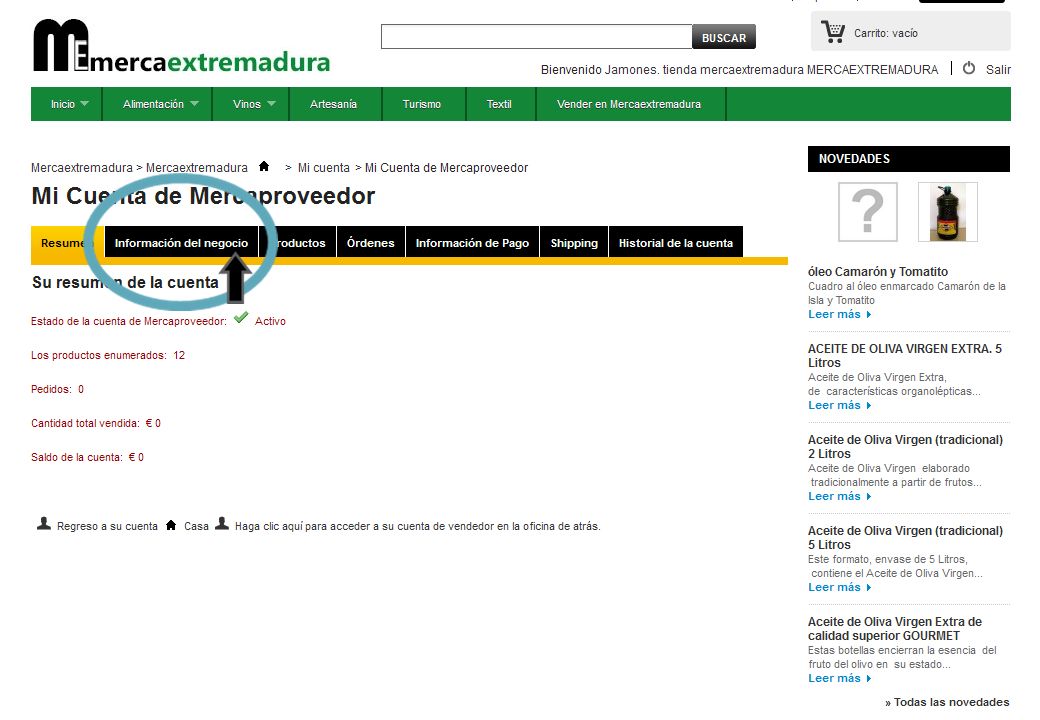Click Los productos enumerados: 12 text
The image size is (1040, 720).
108,355
